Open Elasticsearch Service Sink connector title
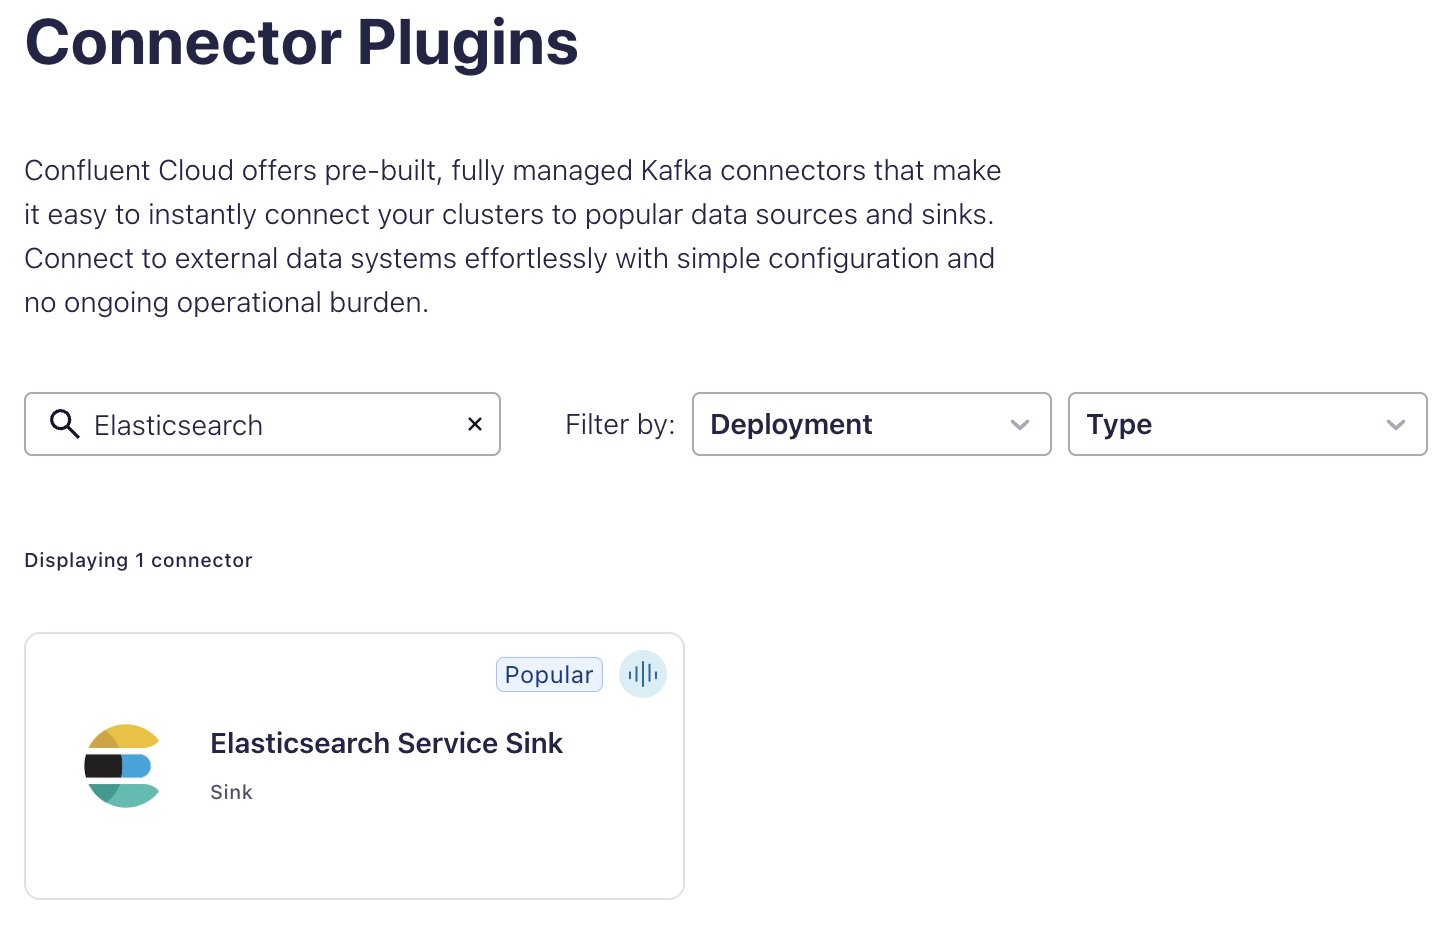Image resolution: width=1442 pixels, height=926 pixels. click(386, 743)
